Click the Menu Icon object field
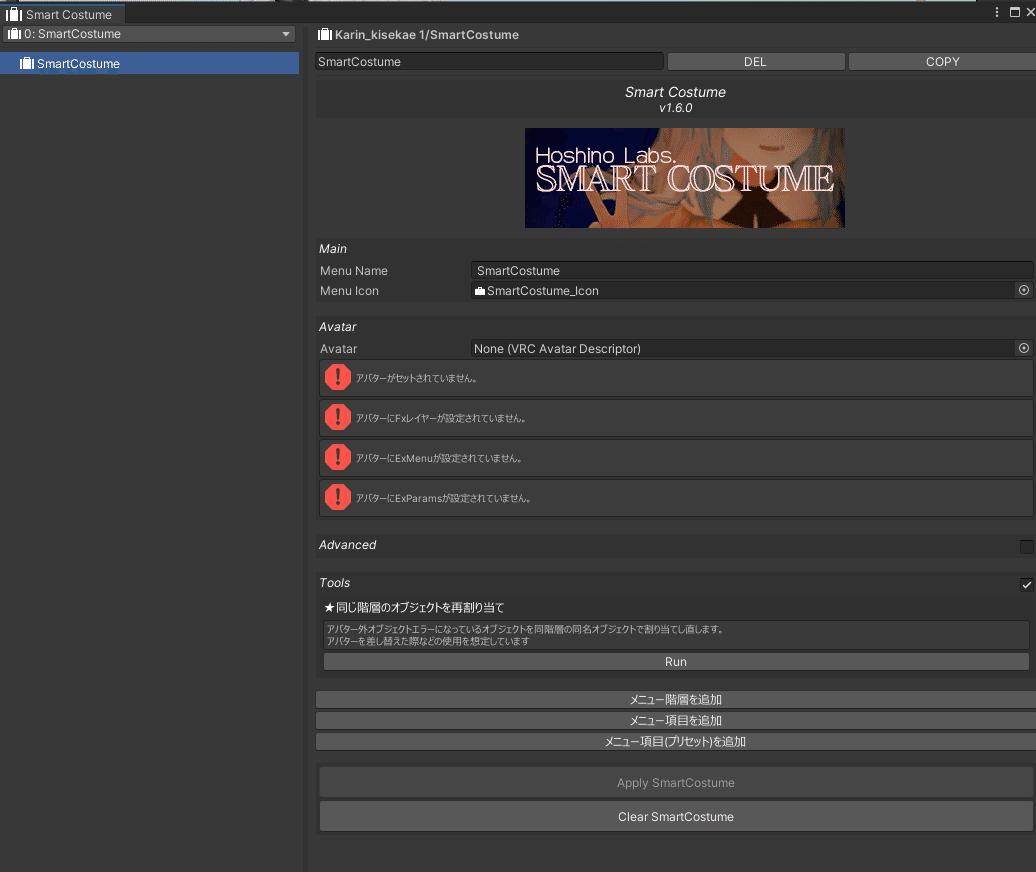 743,291
